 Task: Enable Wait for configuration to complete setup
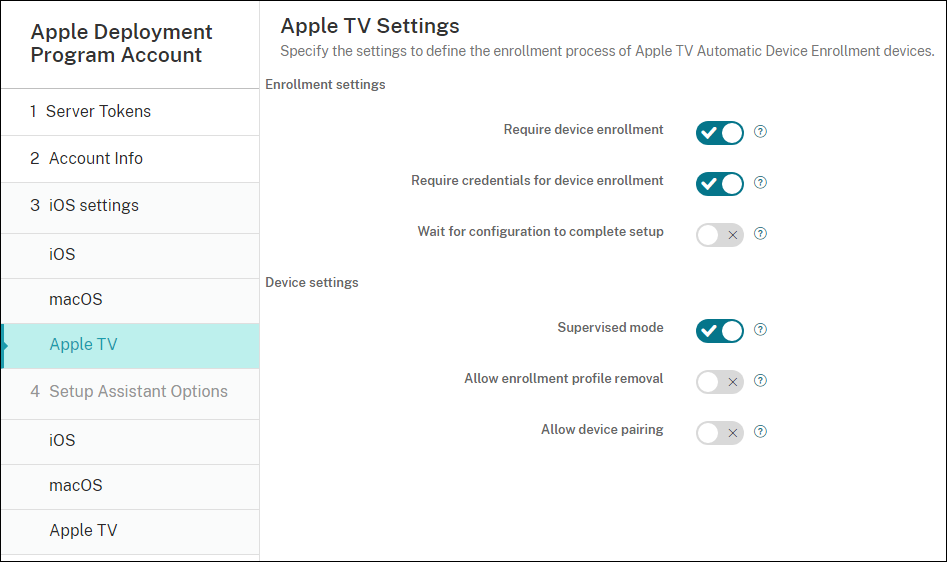[x=720, y=235]
